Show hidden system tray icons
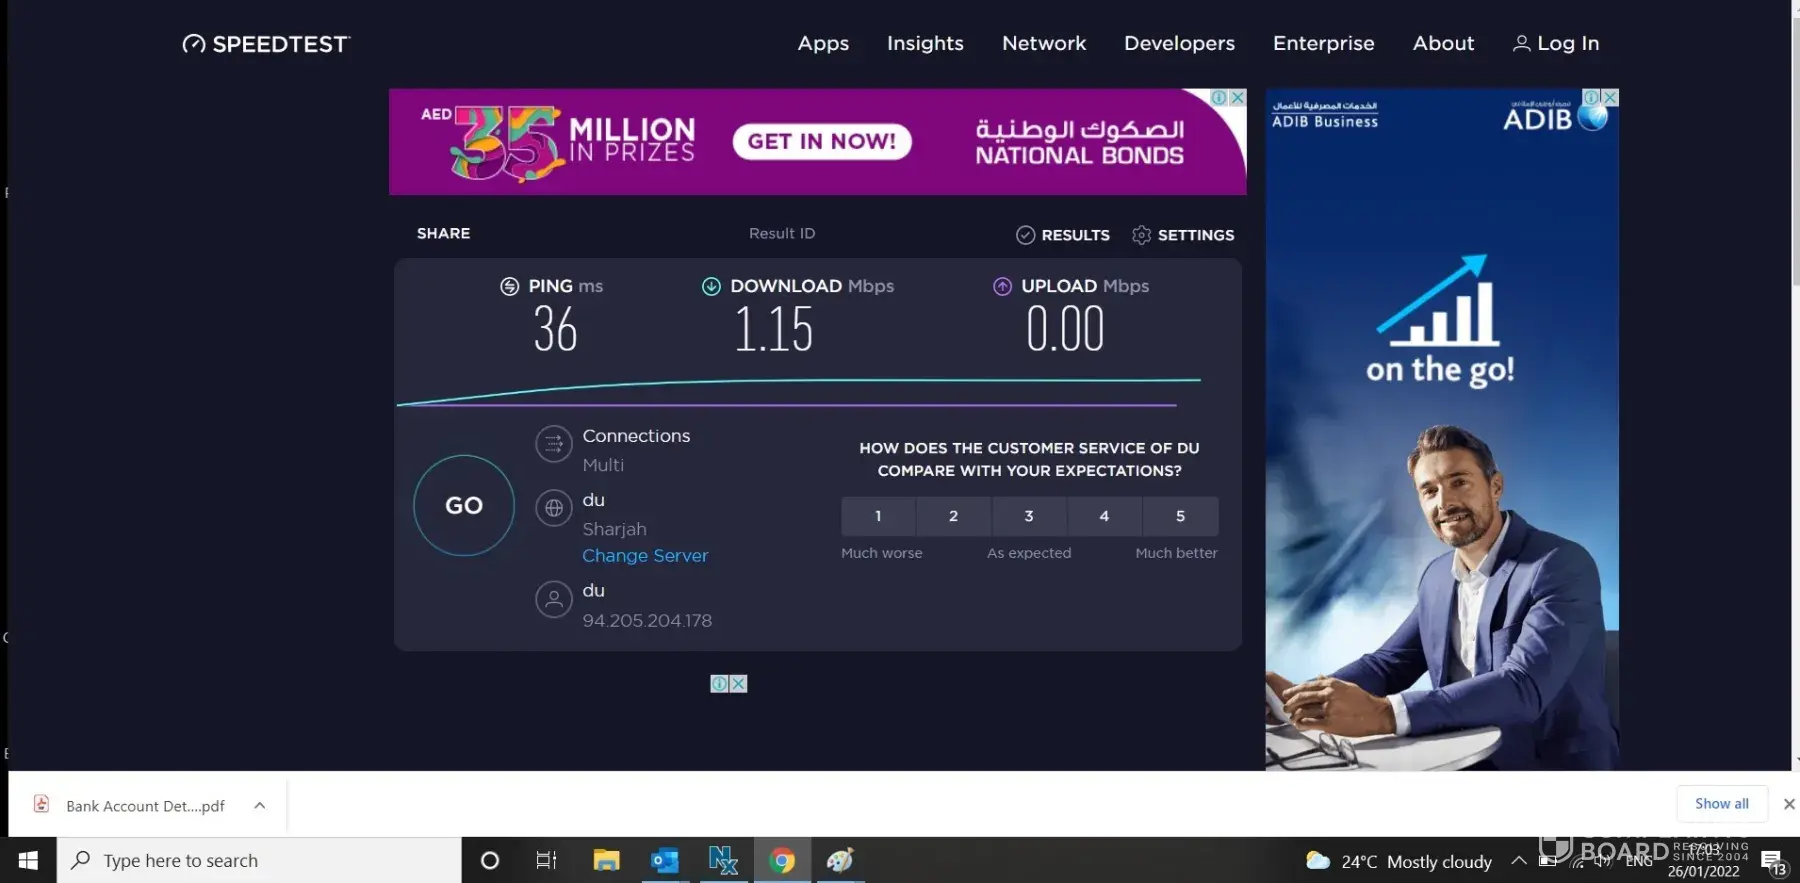Image resolution: width=1800 pixels, height=883 pixels. click(x=1518, y=860)
